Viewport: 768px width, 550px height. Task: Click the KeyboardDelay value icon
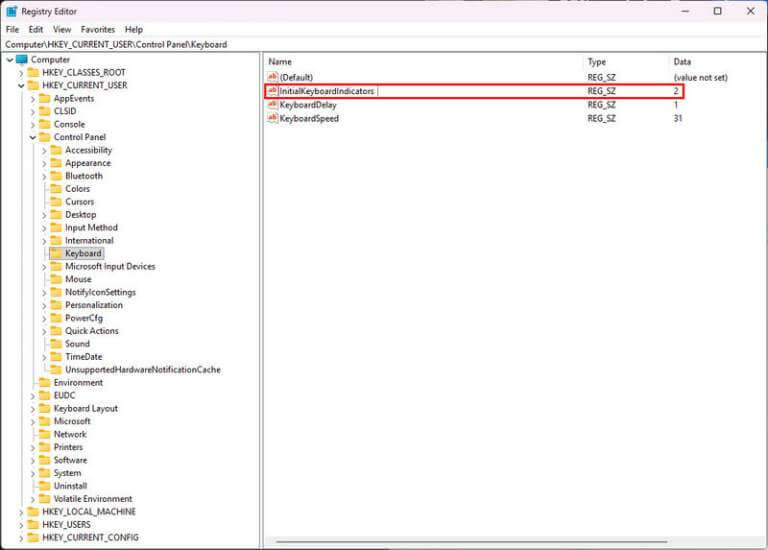point(272,105)
